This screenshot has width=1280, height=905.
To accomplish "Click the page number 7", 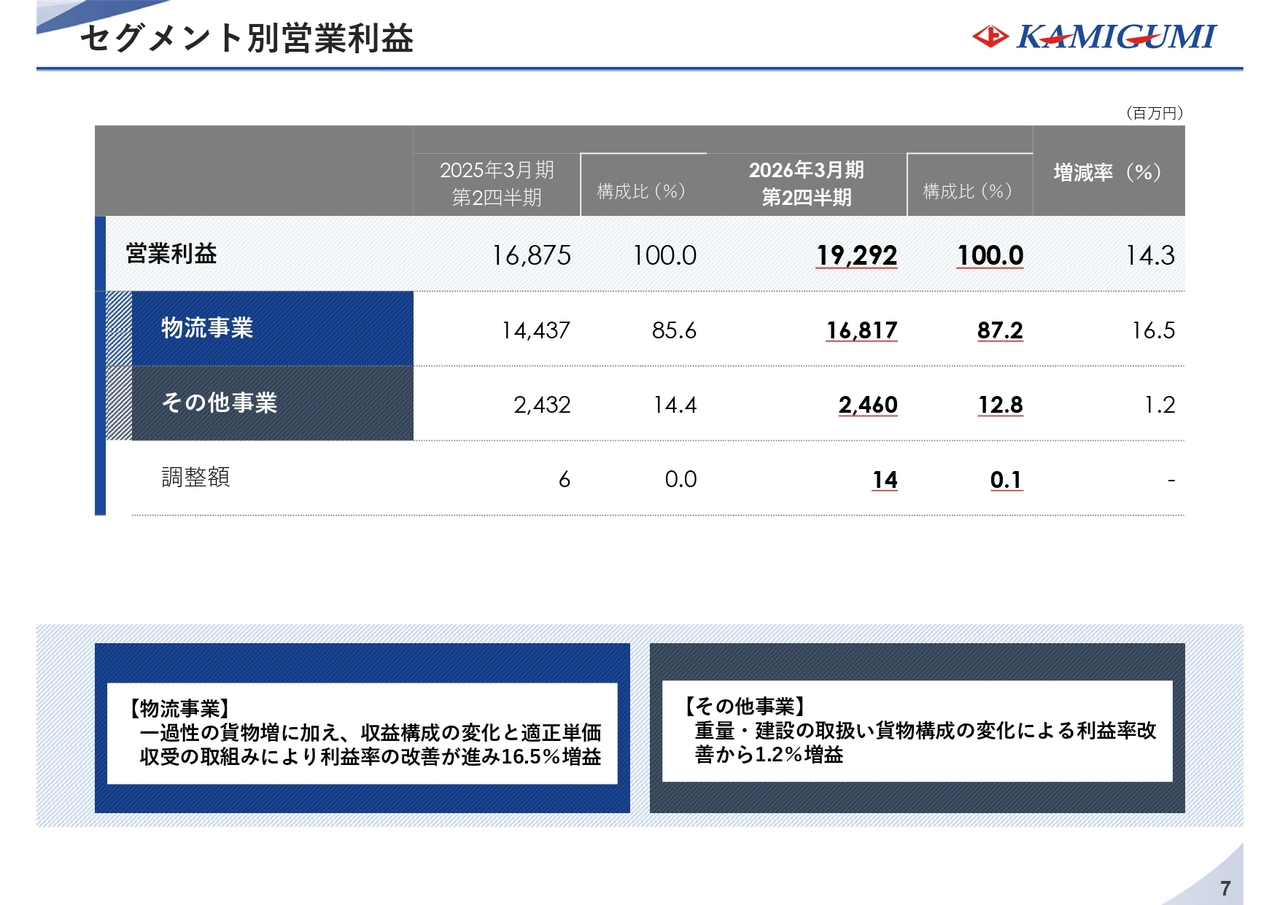I will click(1225, 889).
